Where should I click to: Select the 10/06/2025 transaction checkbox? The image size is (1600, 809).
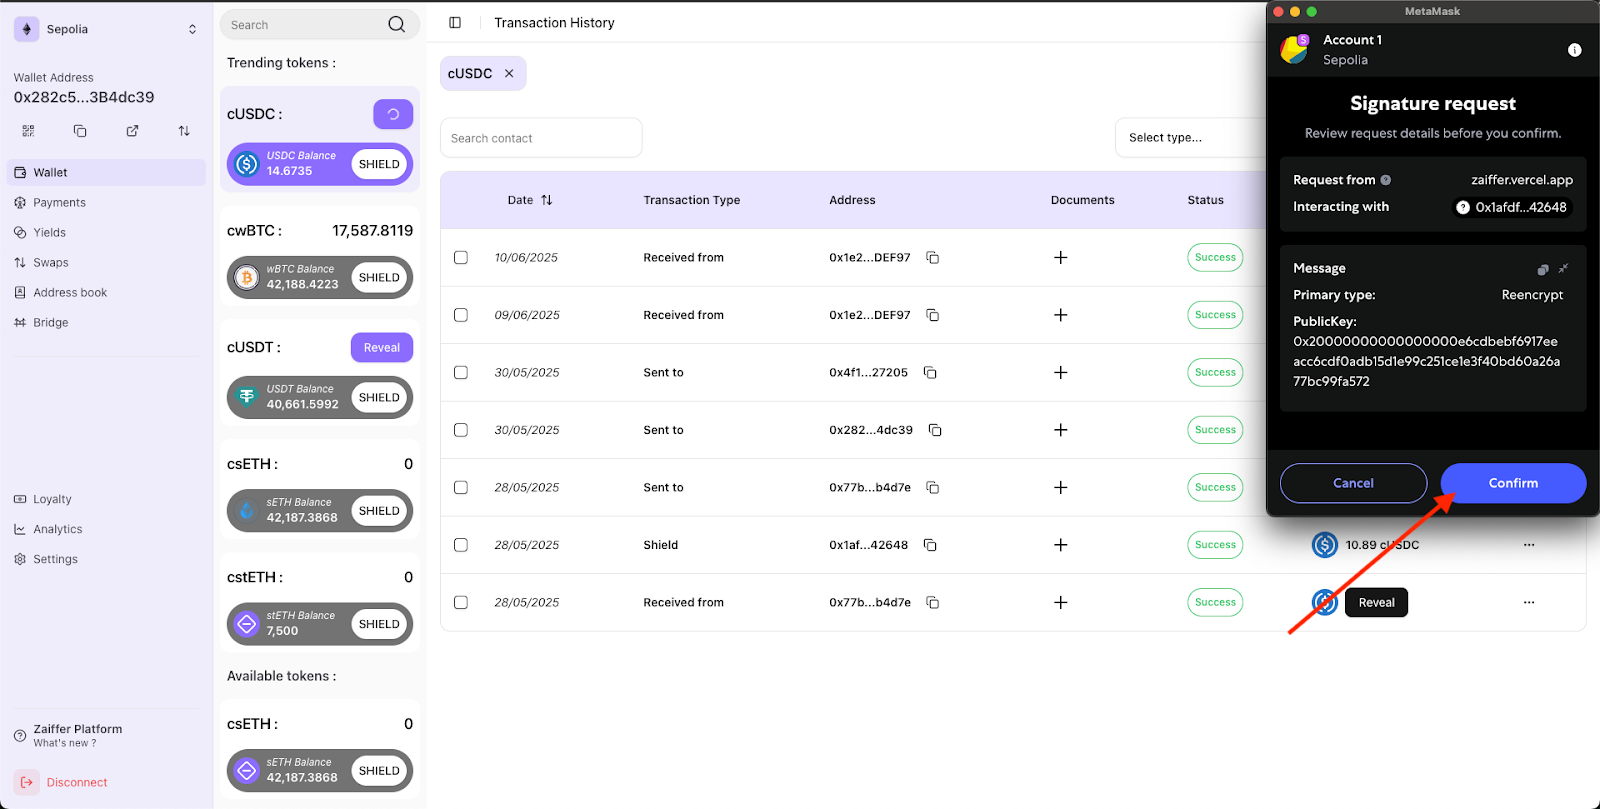point(461,258)
